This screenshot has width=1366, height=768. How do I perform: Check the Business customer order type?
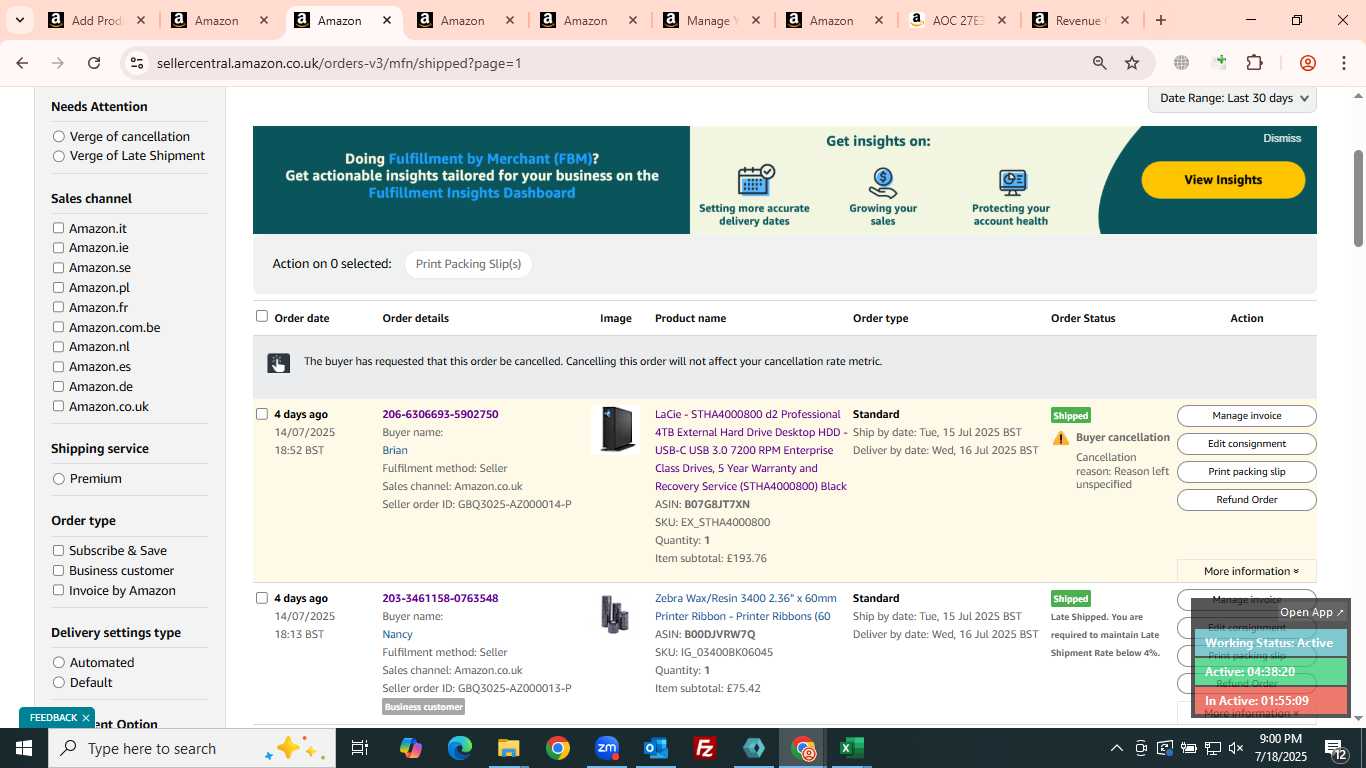[59, 571]
